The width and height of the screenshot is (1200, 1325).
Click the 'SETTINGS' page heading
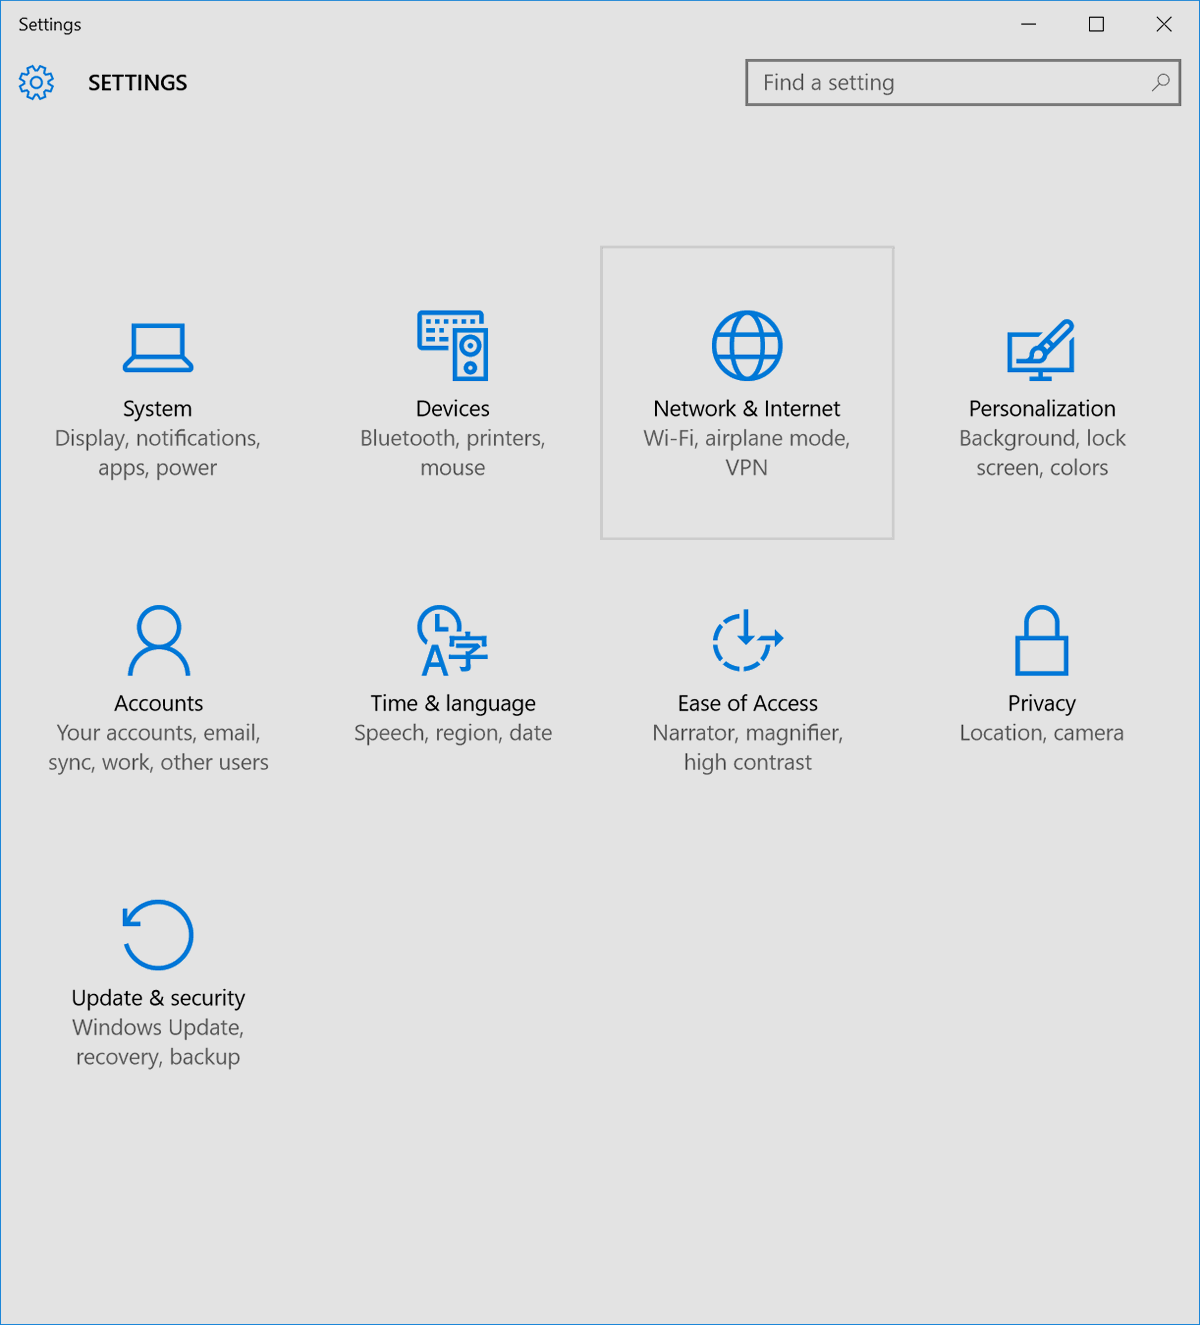(138, 83)
